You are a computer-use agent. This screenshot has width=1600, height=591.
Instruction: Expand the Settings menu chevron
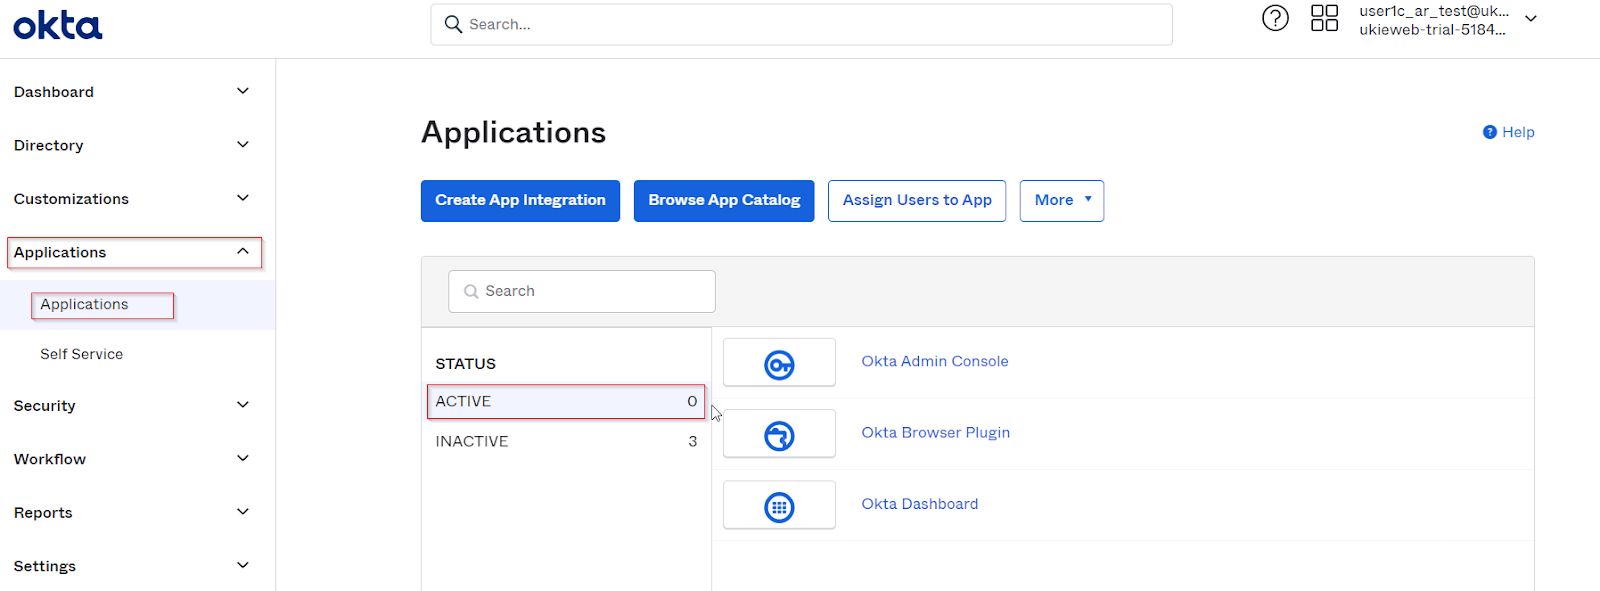[x=243, y=565]
